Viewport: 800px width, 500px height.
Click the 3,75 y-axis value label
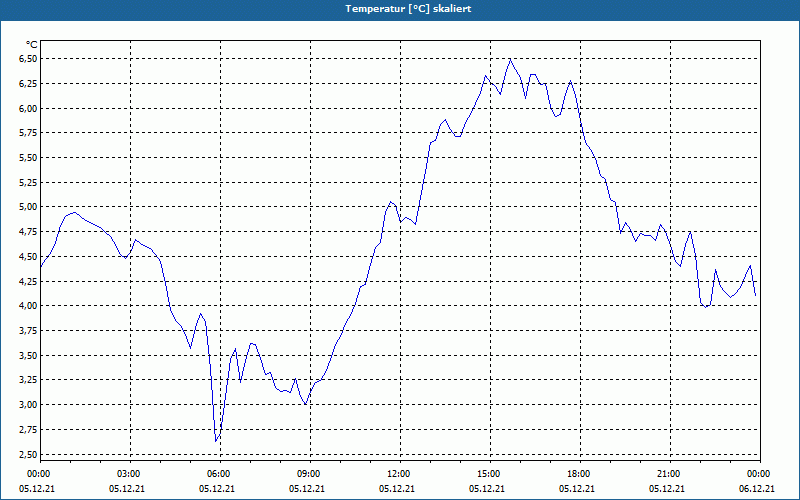[x=29, y=331]
